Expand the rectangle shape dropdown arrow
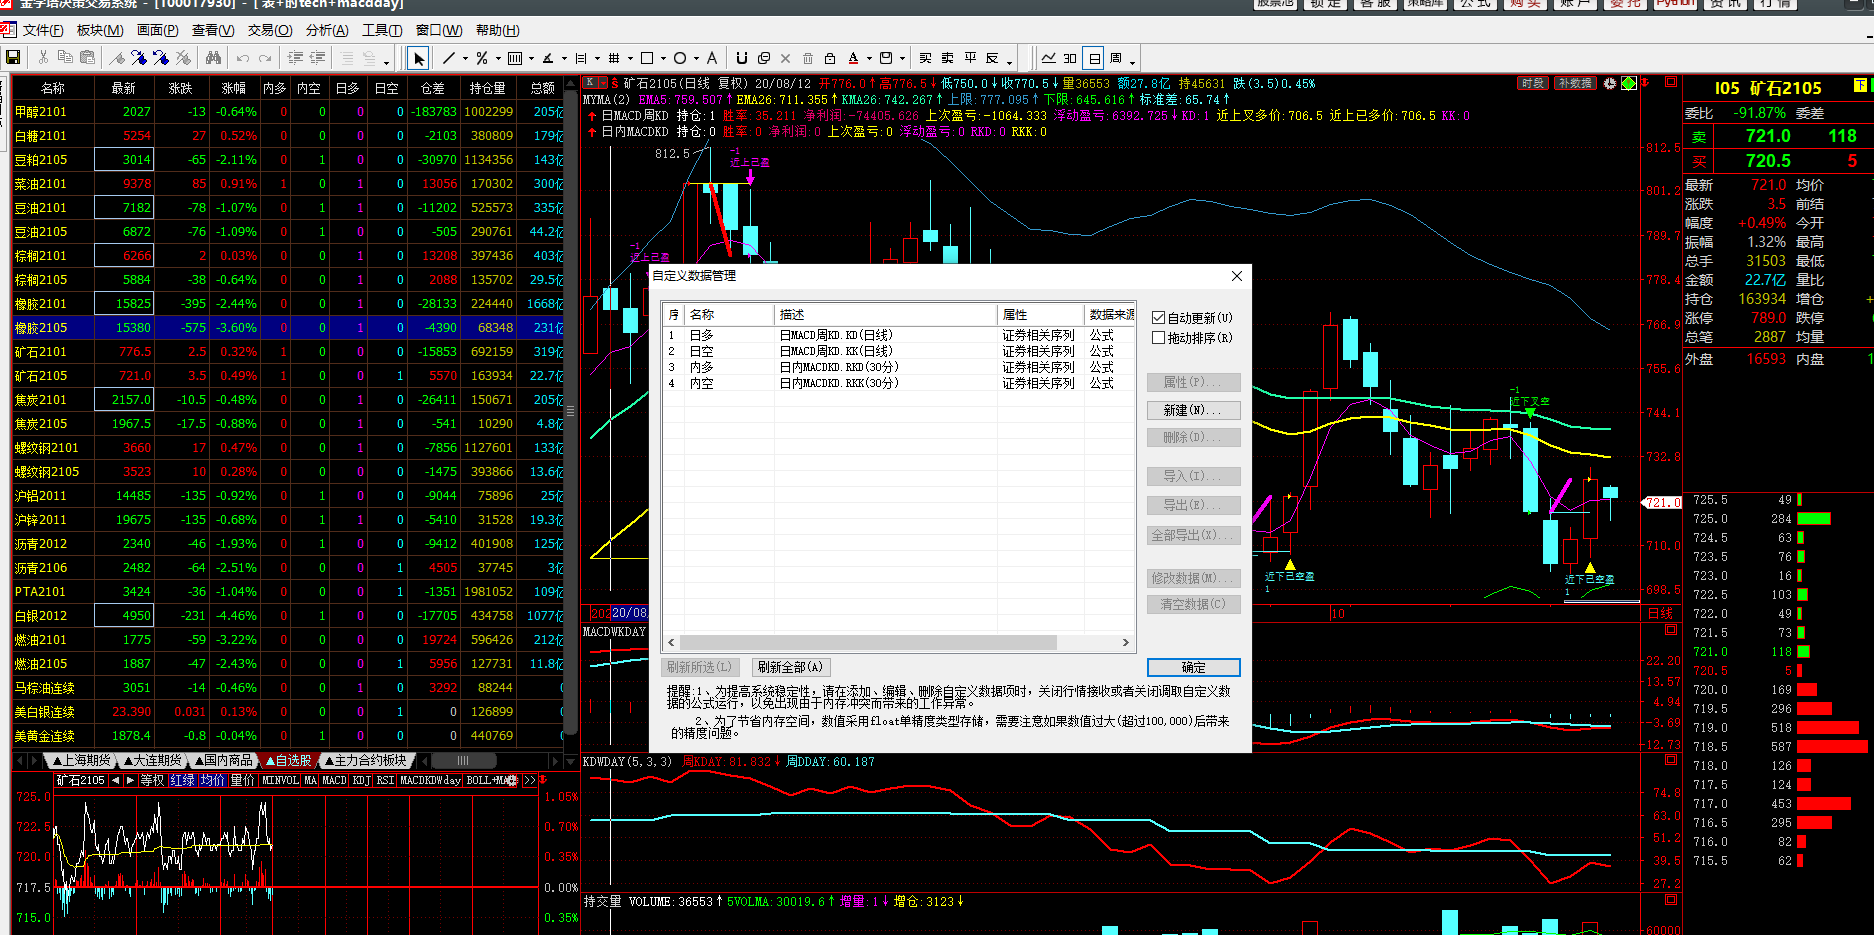 pos(661,59)
